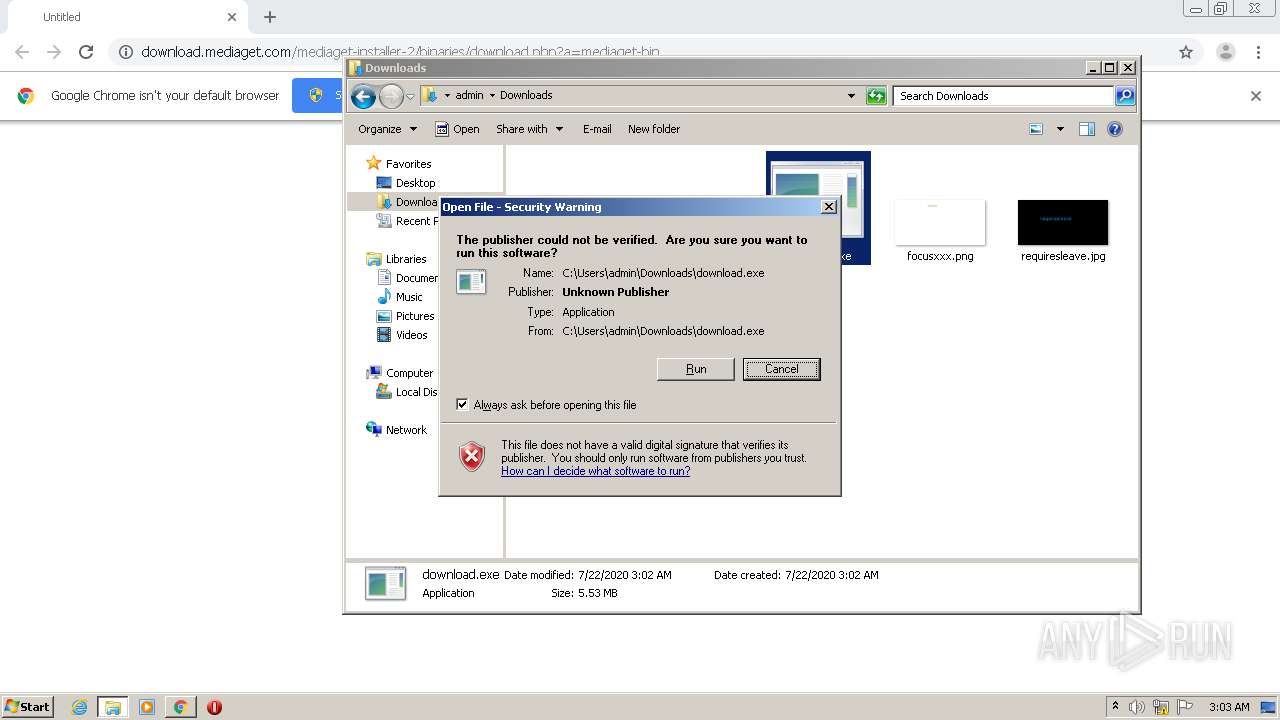Show hidden system tray icons
The image size is (1280, 720).
(1115, 707)
